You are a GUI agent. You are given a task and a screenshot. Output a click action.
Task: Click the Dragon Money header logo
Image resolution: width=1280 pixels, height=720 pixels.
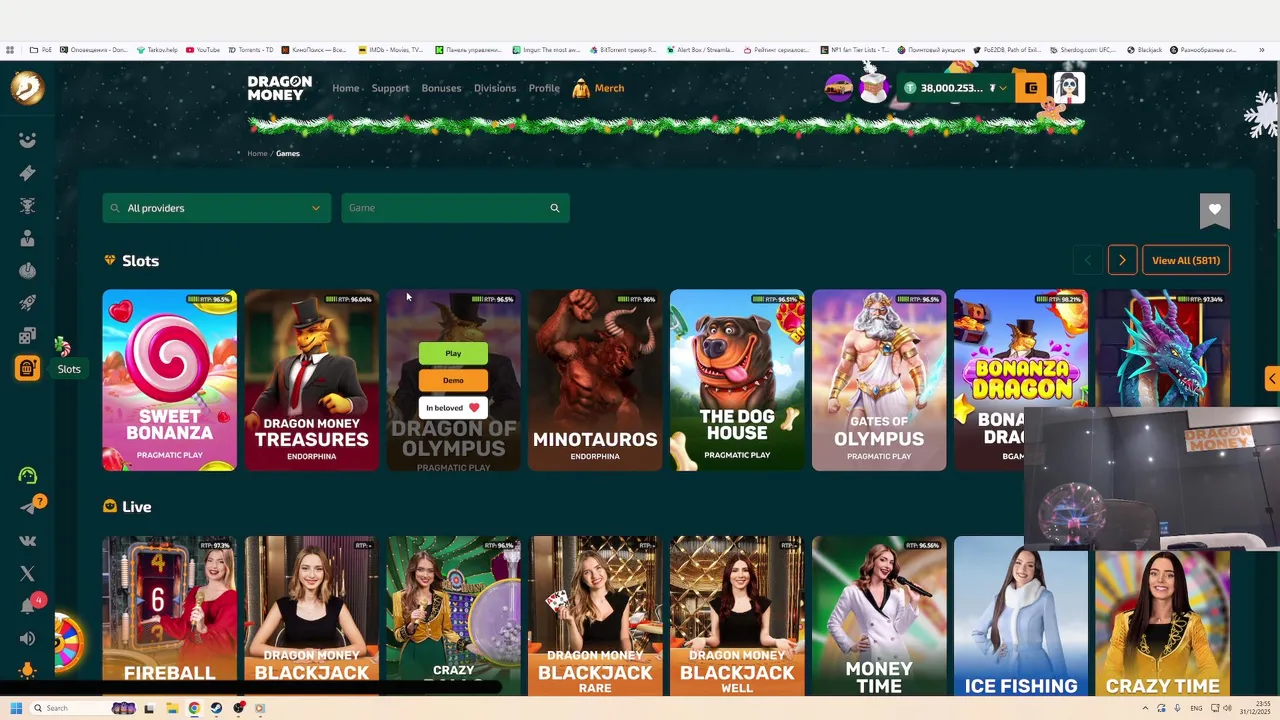(x=280, y=88)
